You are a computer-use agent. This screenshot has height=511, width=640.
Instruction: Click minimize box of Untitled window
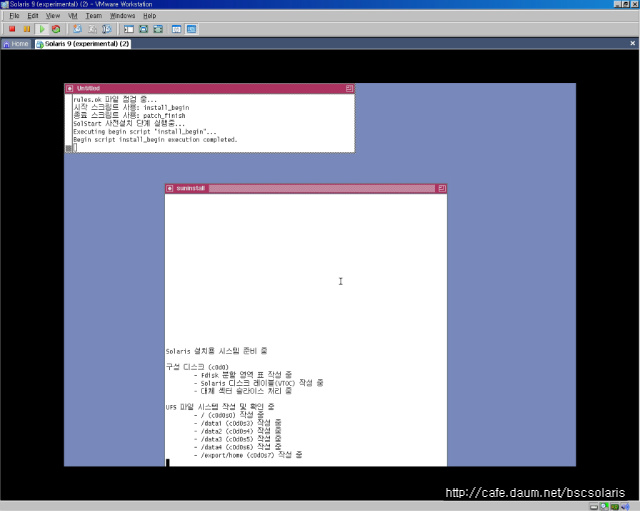point(349,88)
